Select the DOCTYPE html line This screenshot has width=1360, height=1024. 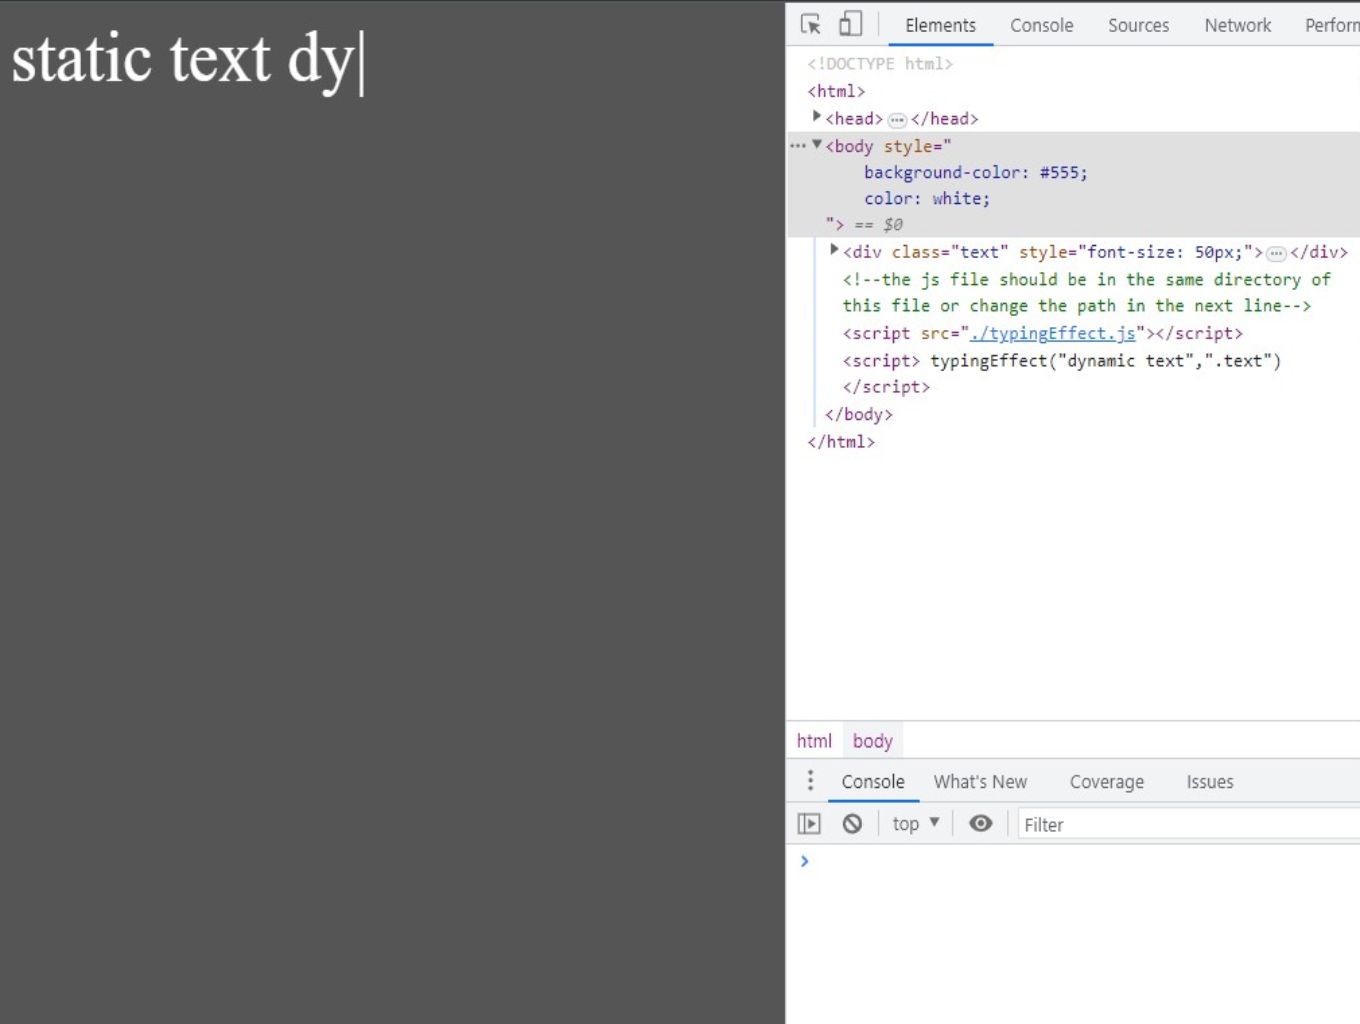click(880, 63)
